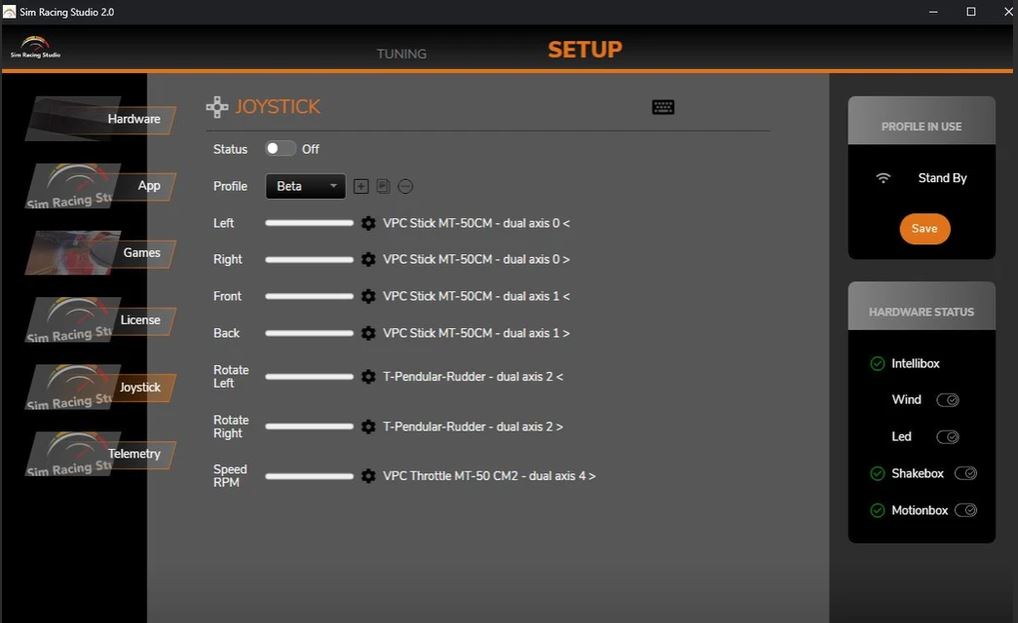Open gear settings for Rotate Left
The width and height of the screenshot is (1018, 623).
368,377
